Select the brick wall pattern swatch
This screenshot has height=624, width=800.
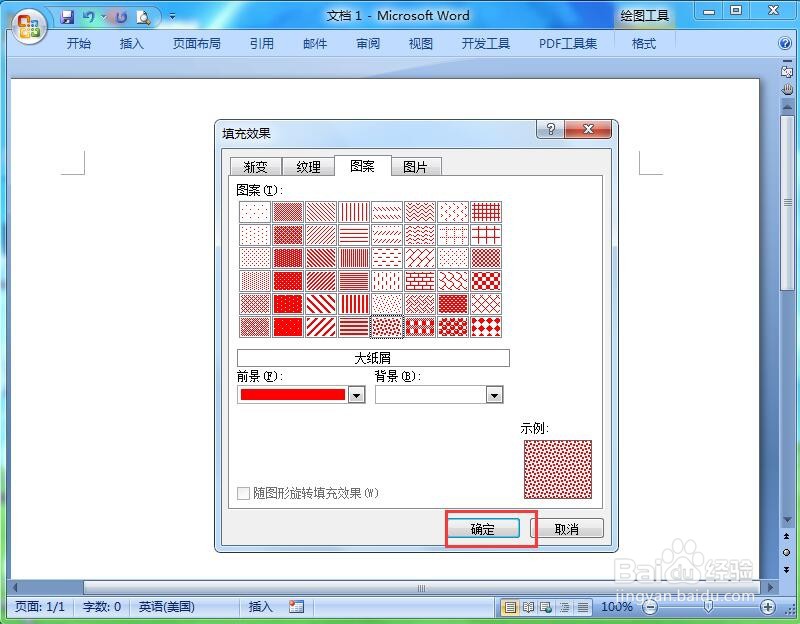(420, 281)
